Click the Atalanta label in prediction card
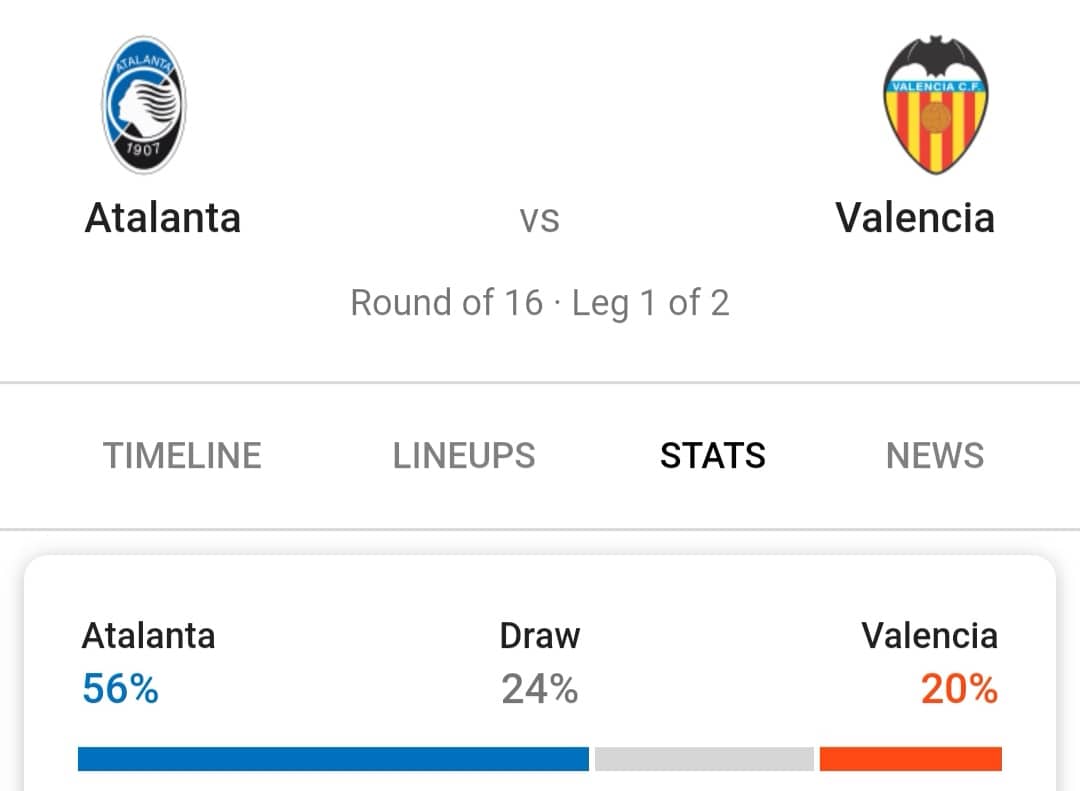The height and width of the screenshot is (791, 1080). point(148,635)
